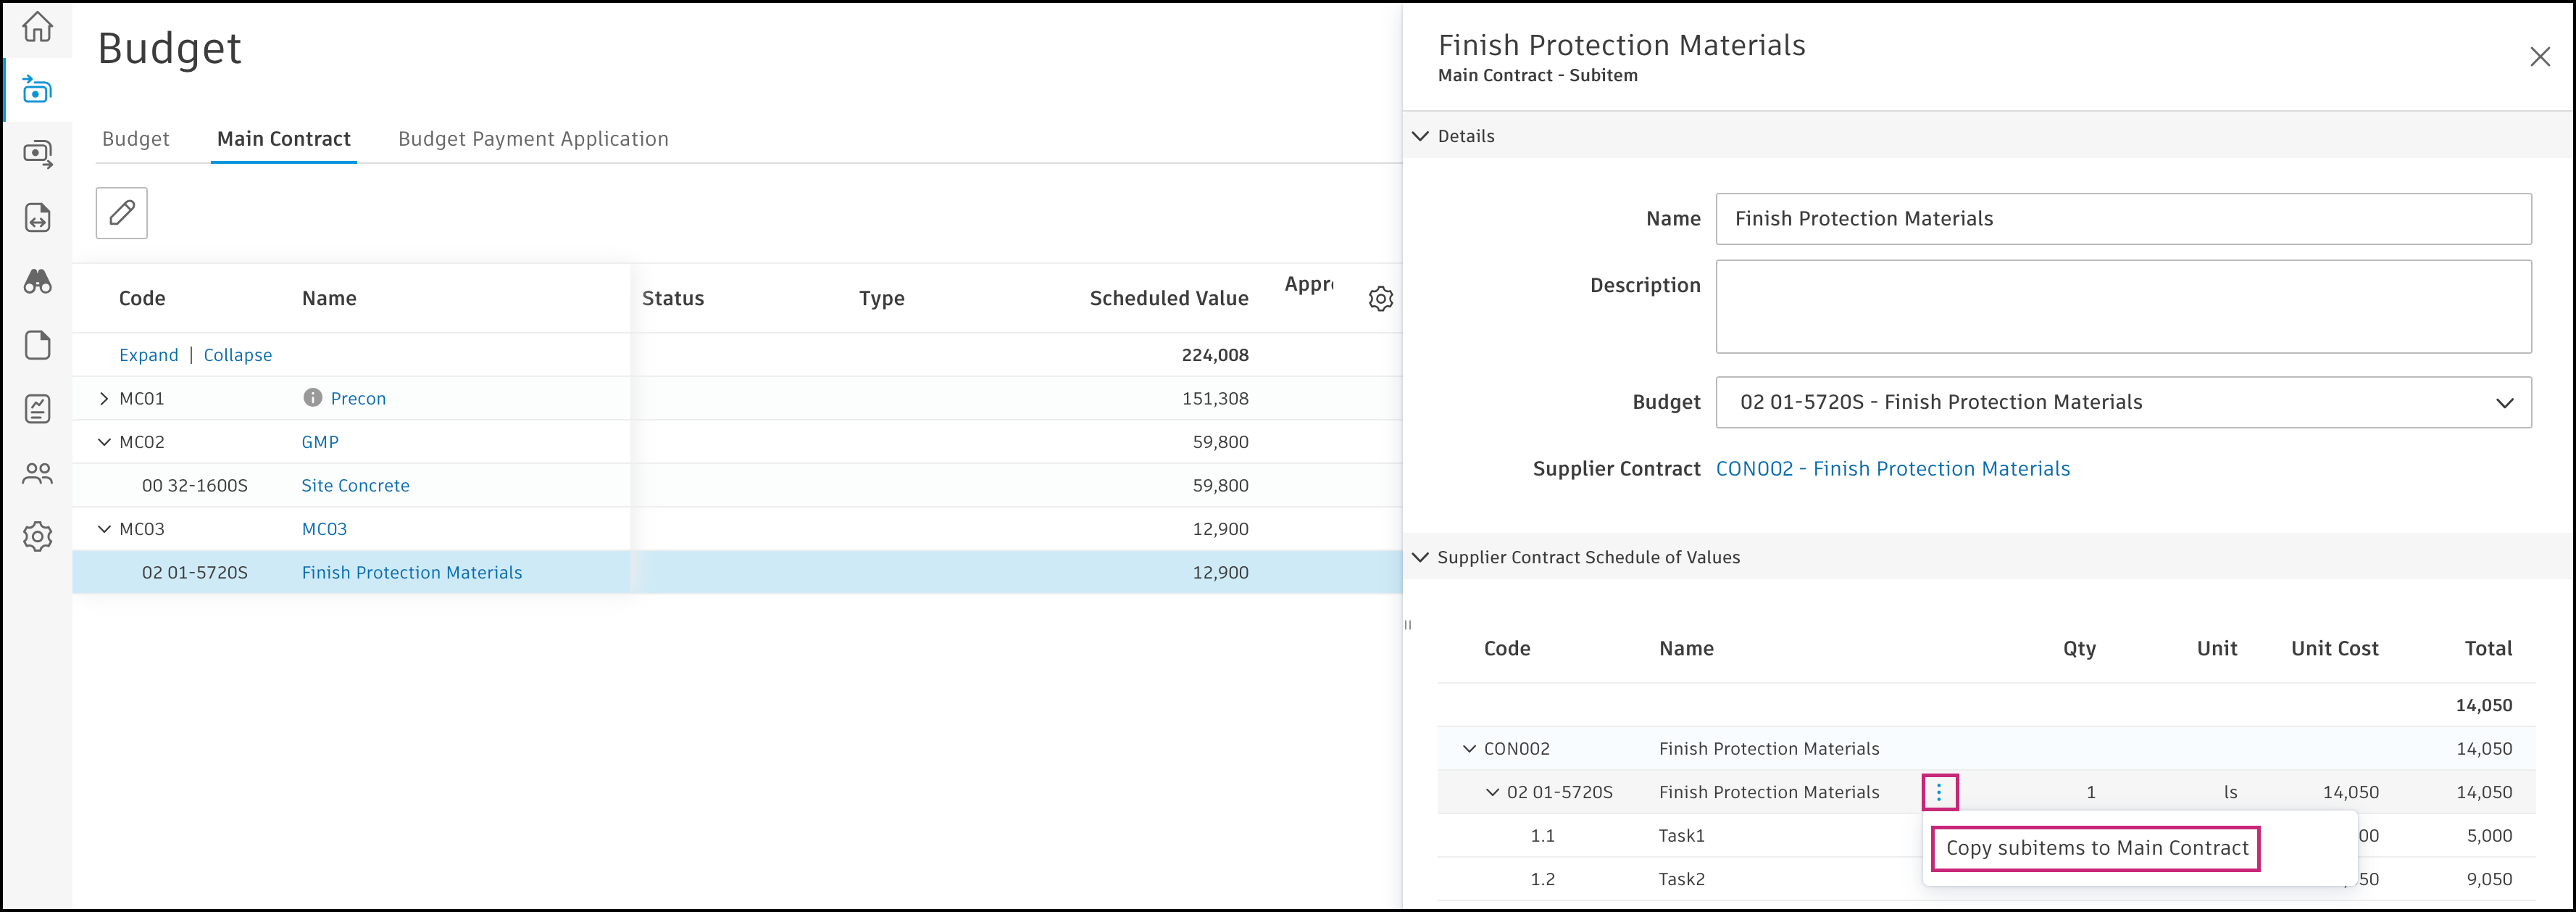Screen dimensions: 2576x912
Task: Expand the MC01 row
Action: coord(104,398)
